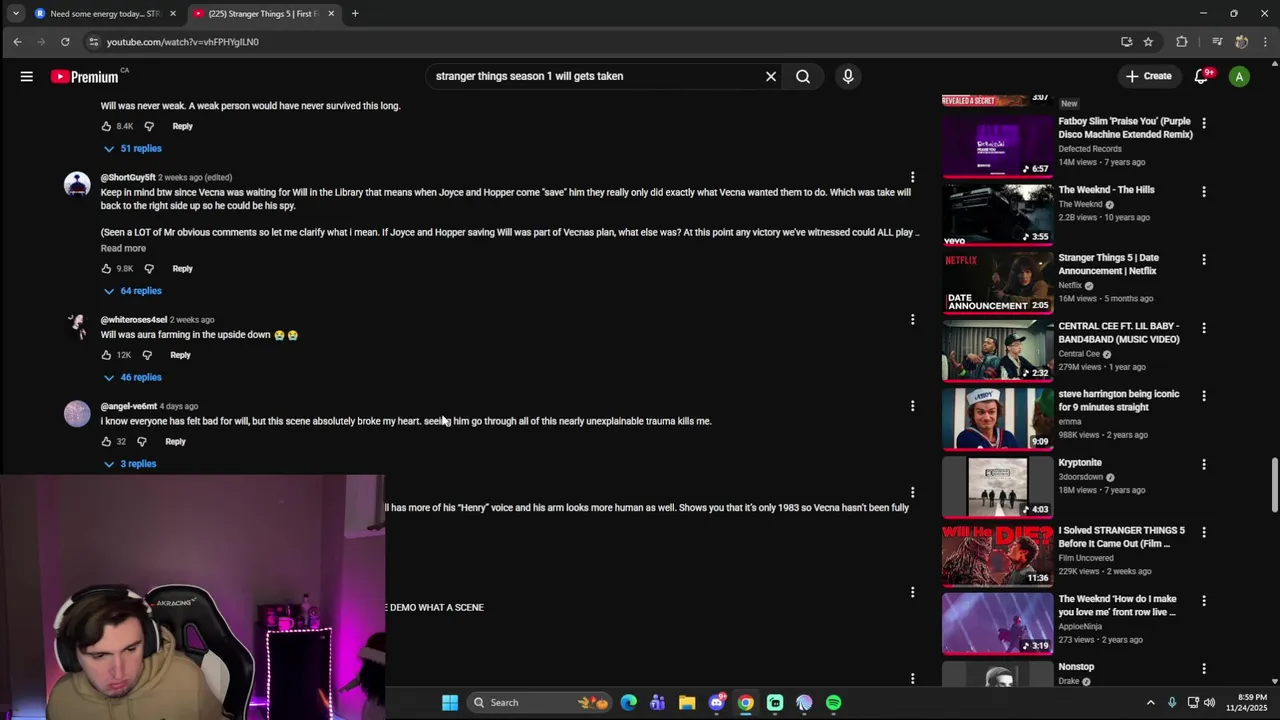
Task: Open Chrome three-dot menu
Action: pos(1266,42)
